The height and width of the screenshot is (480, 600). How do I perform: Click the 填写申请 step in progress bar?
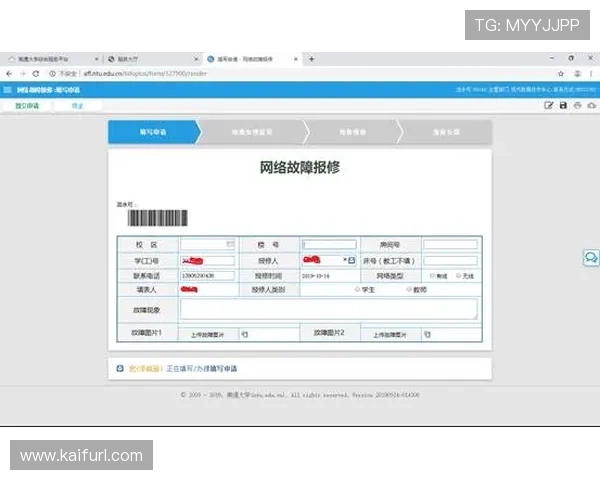pos(153,132)
